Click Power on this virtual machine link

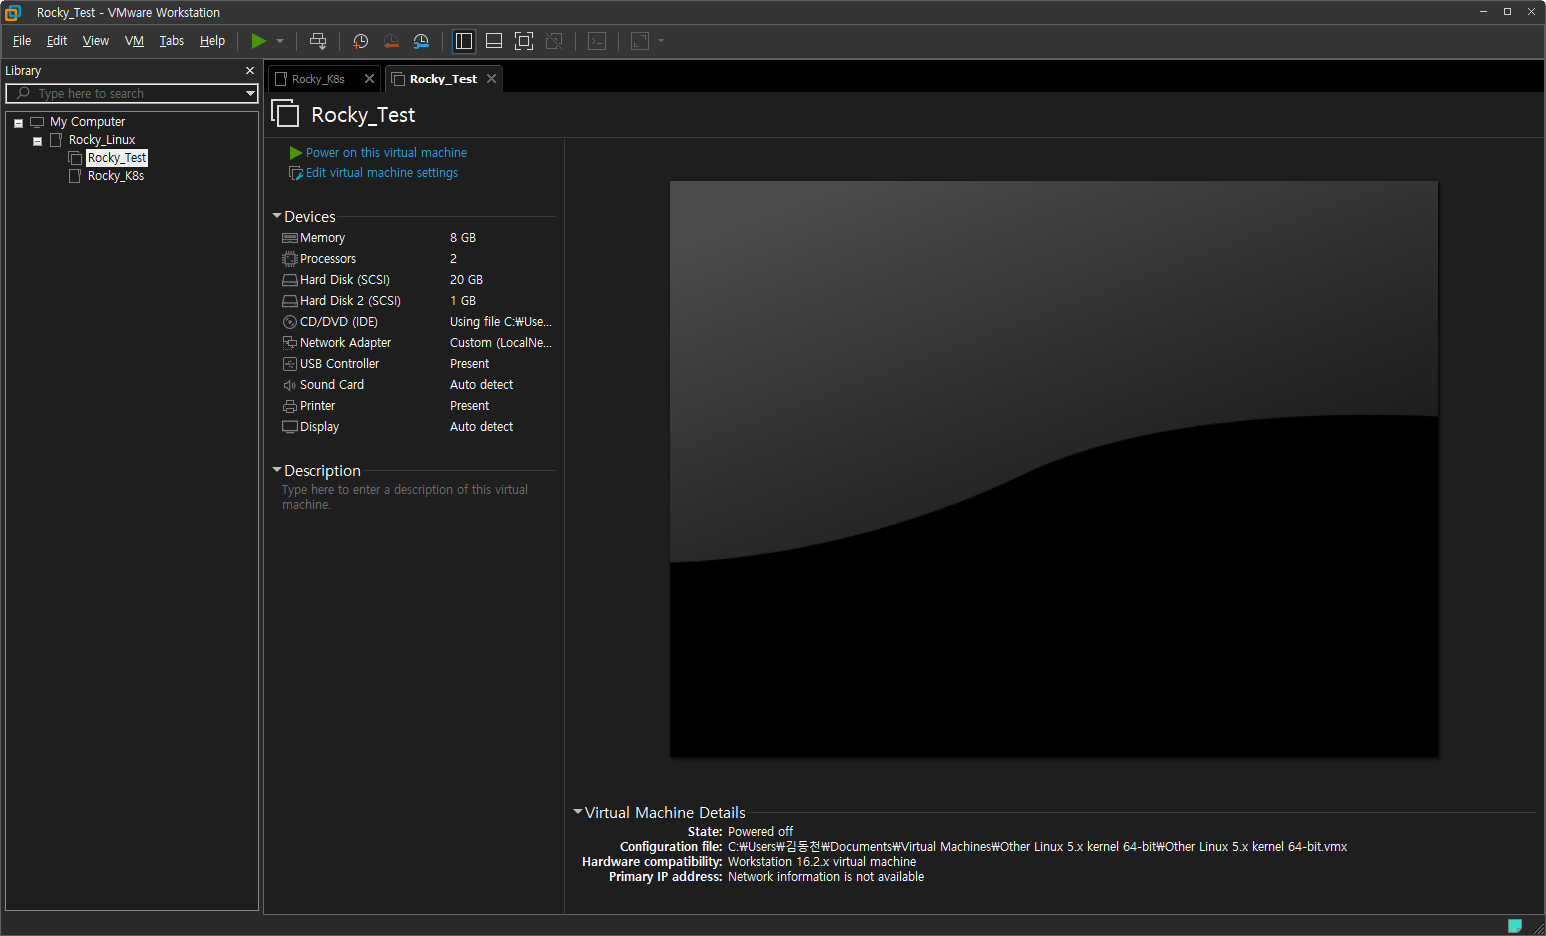(386, 153)
